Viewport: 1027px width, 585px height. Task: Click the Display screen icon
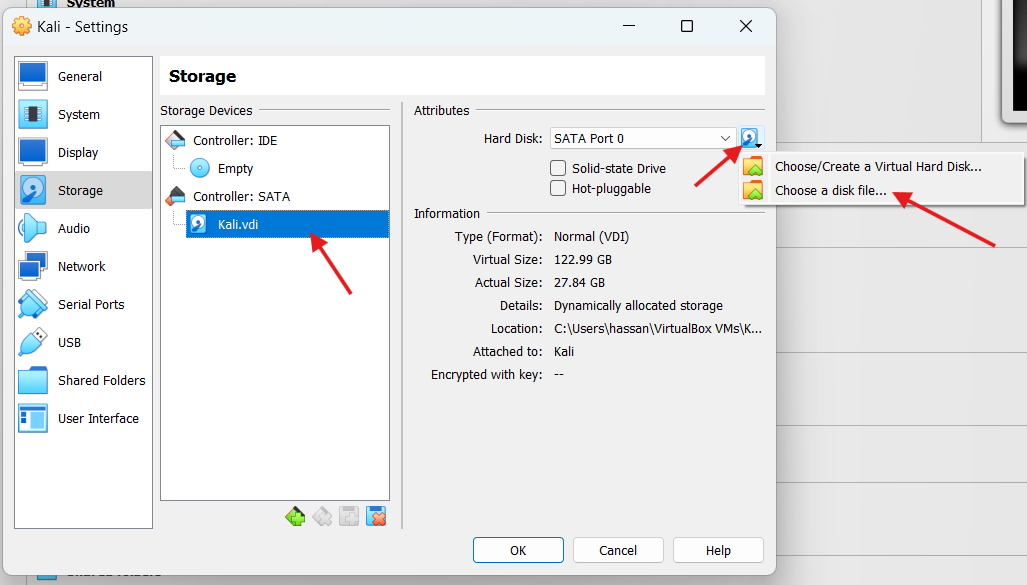[x=33, y=152]
